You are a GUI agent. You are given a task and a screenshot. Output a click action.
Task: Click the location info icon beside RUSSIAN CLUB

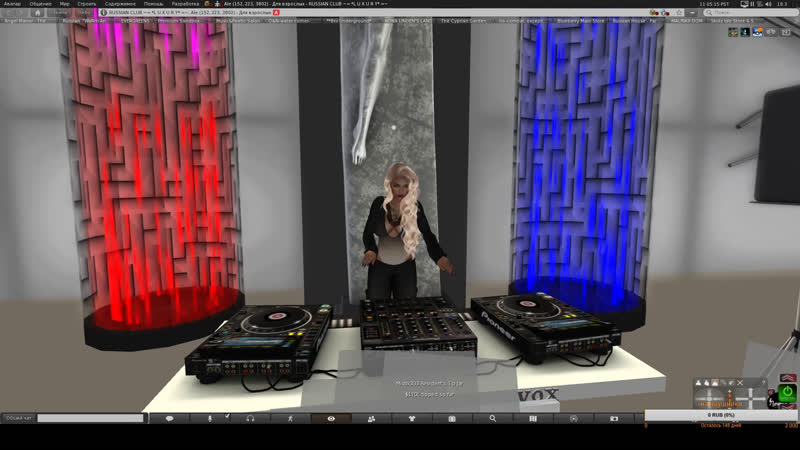point(104,12)
